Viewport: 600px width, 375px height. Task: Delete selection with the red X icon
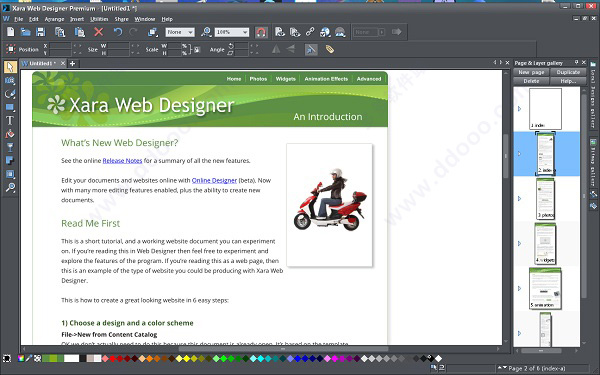99,32
